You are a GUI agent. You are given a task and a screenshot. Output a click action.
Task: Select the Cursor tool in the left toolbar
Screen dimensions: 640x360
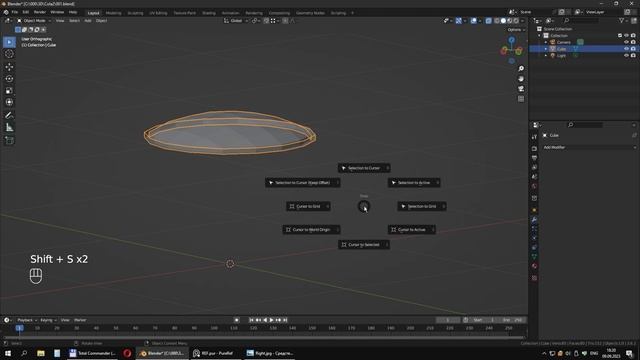(9, 54)
